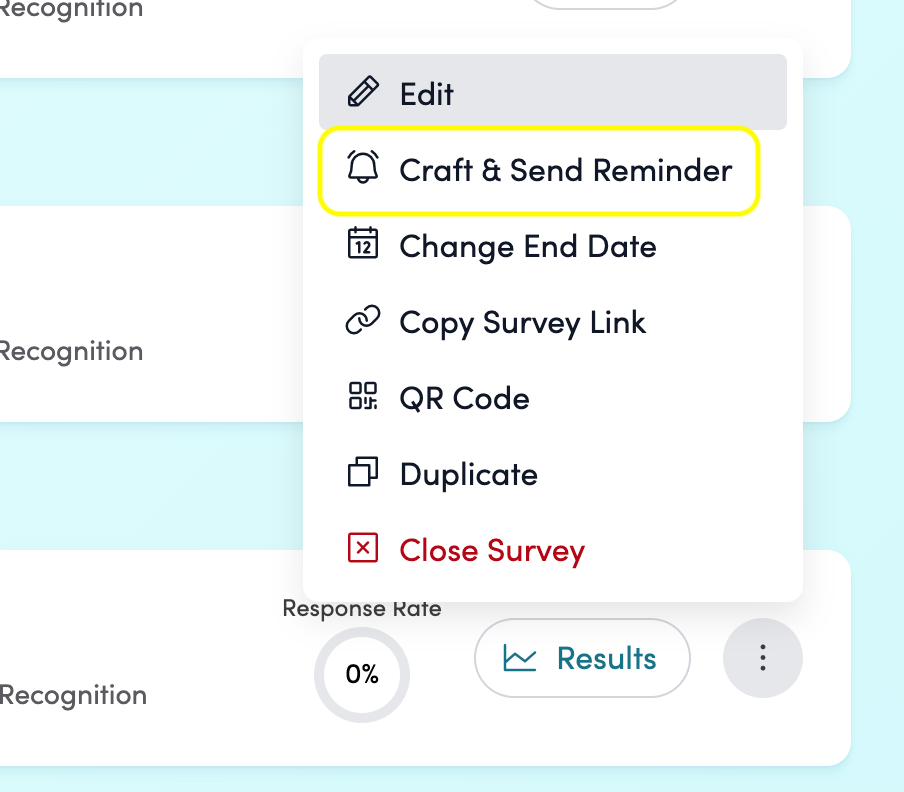Screen dimensions: 904x792
Task: Click the calendar icon for end date
Action: click(x=363, y=245)
